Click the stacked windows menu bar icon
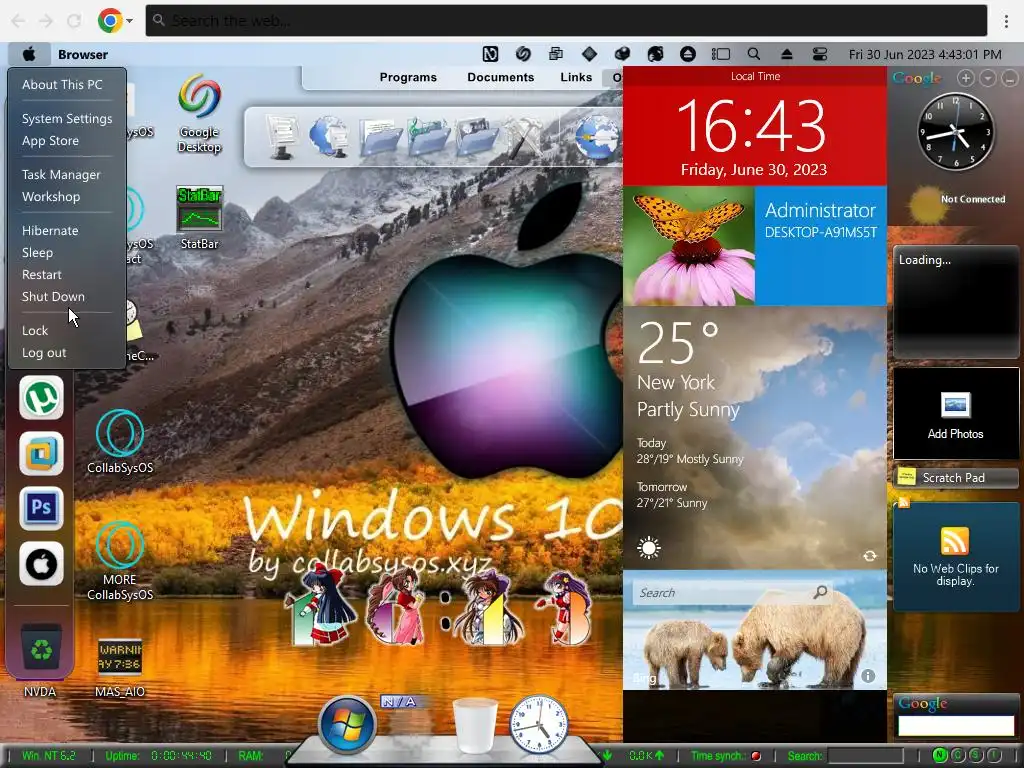This screenshot has width=1024, height=768. pos(556,54)
